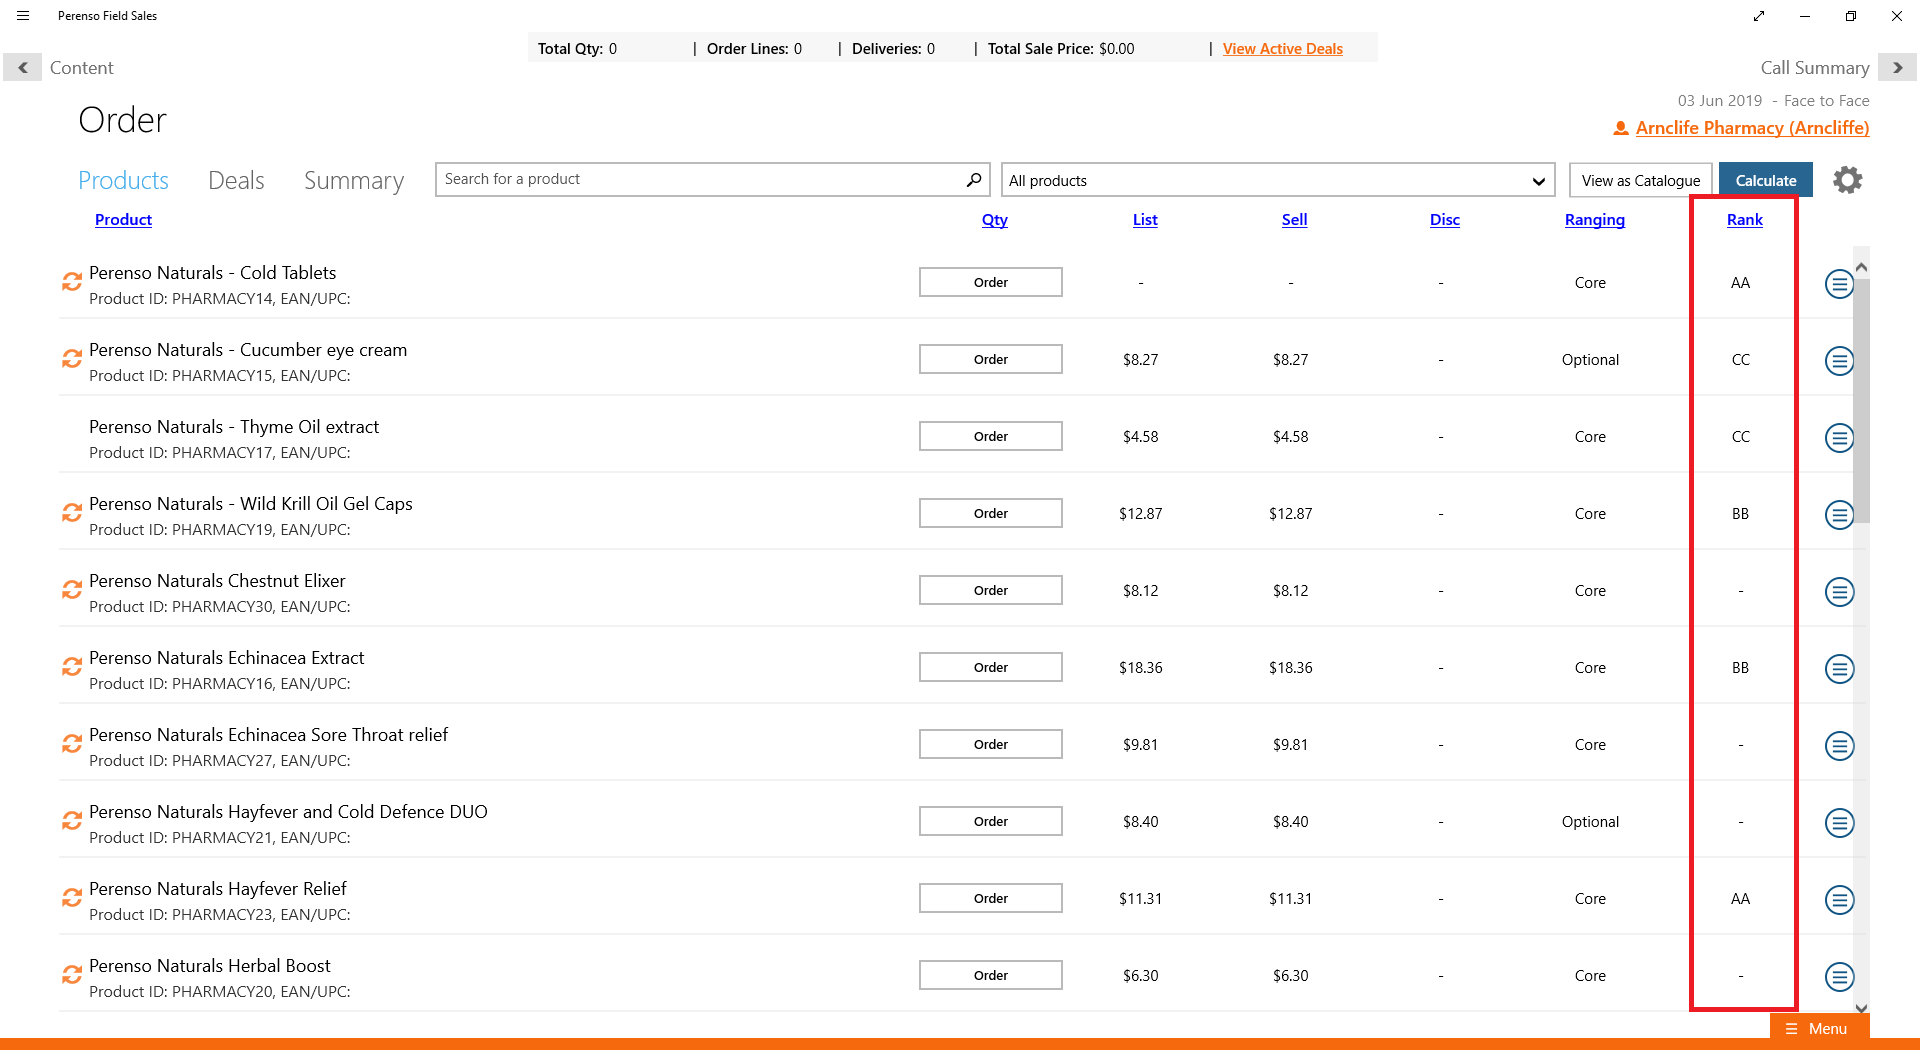This screenshot has width=1920, height=1050.
Task: Sort by Disc column header
Action: click(x=1444, y=220)
